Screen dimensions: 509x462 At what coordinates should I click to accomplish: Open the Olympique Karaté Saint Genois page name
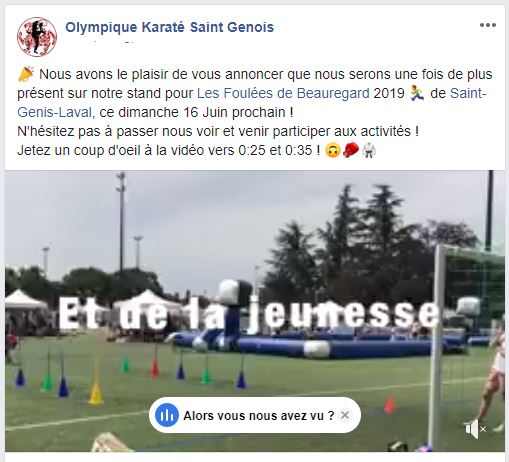pos(170,27)
